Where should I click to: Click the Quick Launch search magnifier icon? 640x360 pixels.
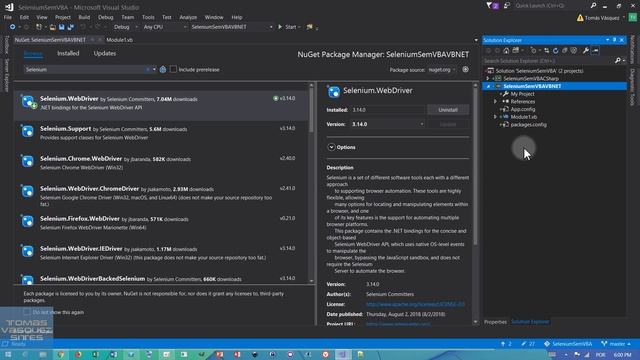tap(593, 6)
